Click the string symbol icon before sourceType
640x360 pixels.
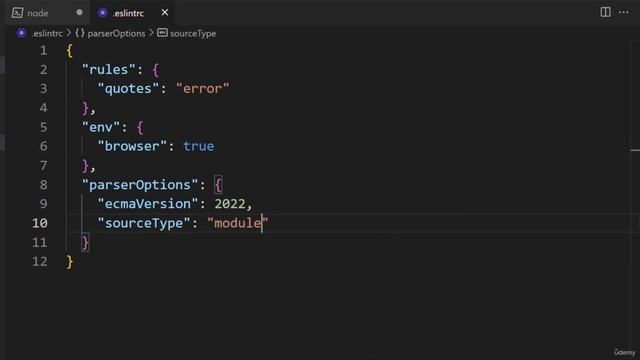pyautogui.click(x=162, y=33)
